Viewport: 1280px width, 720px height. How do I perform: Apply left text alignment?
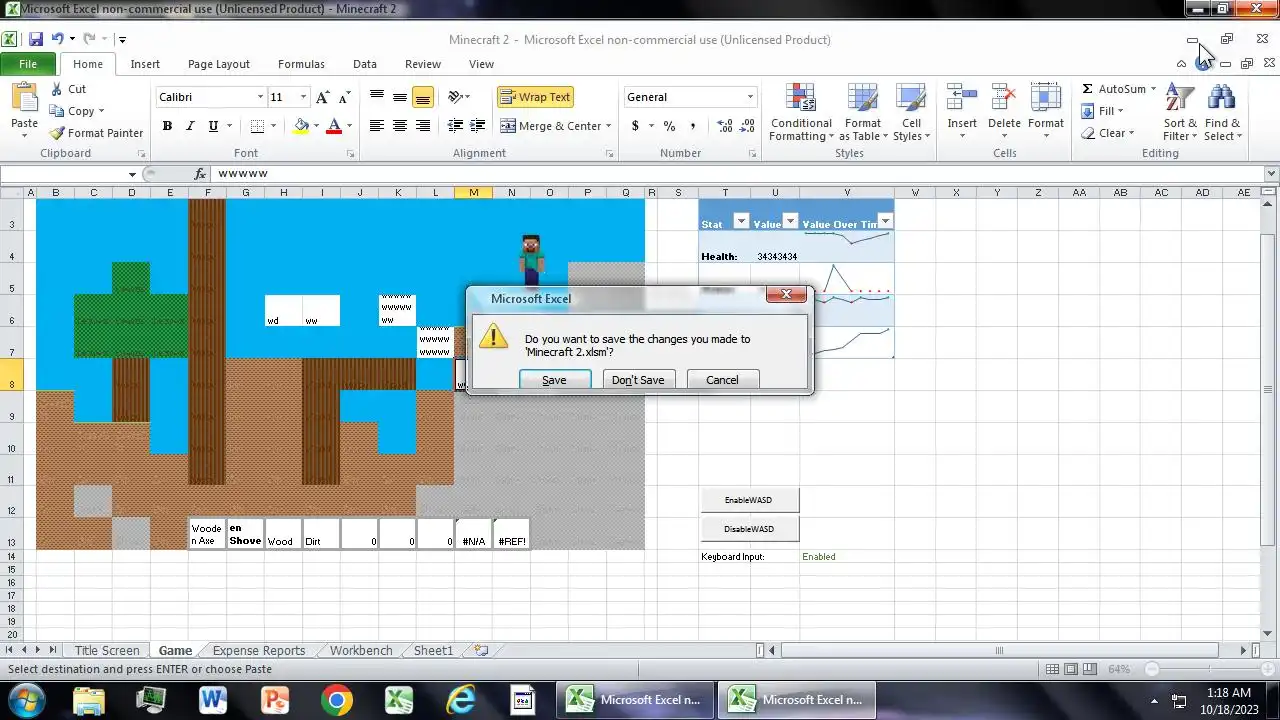point(377,126)
